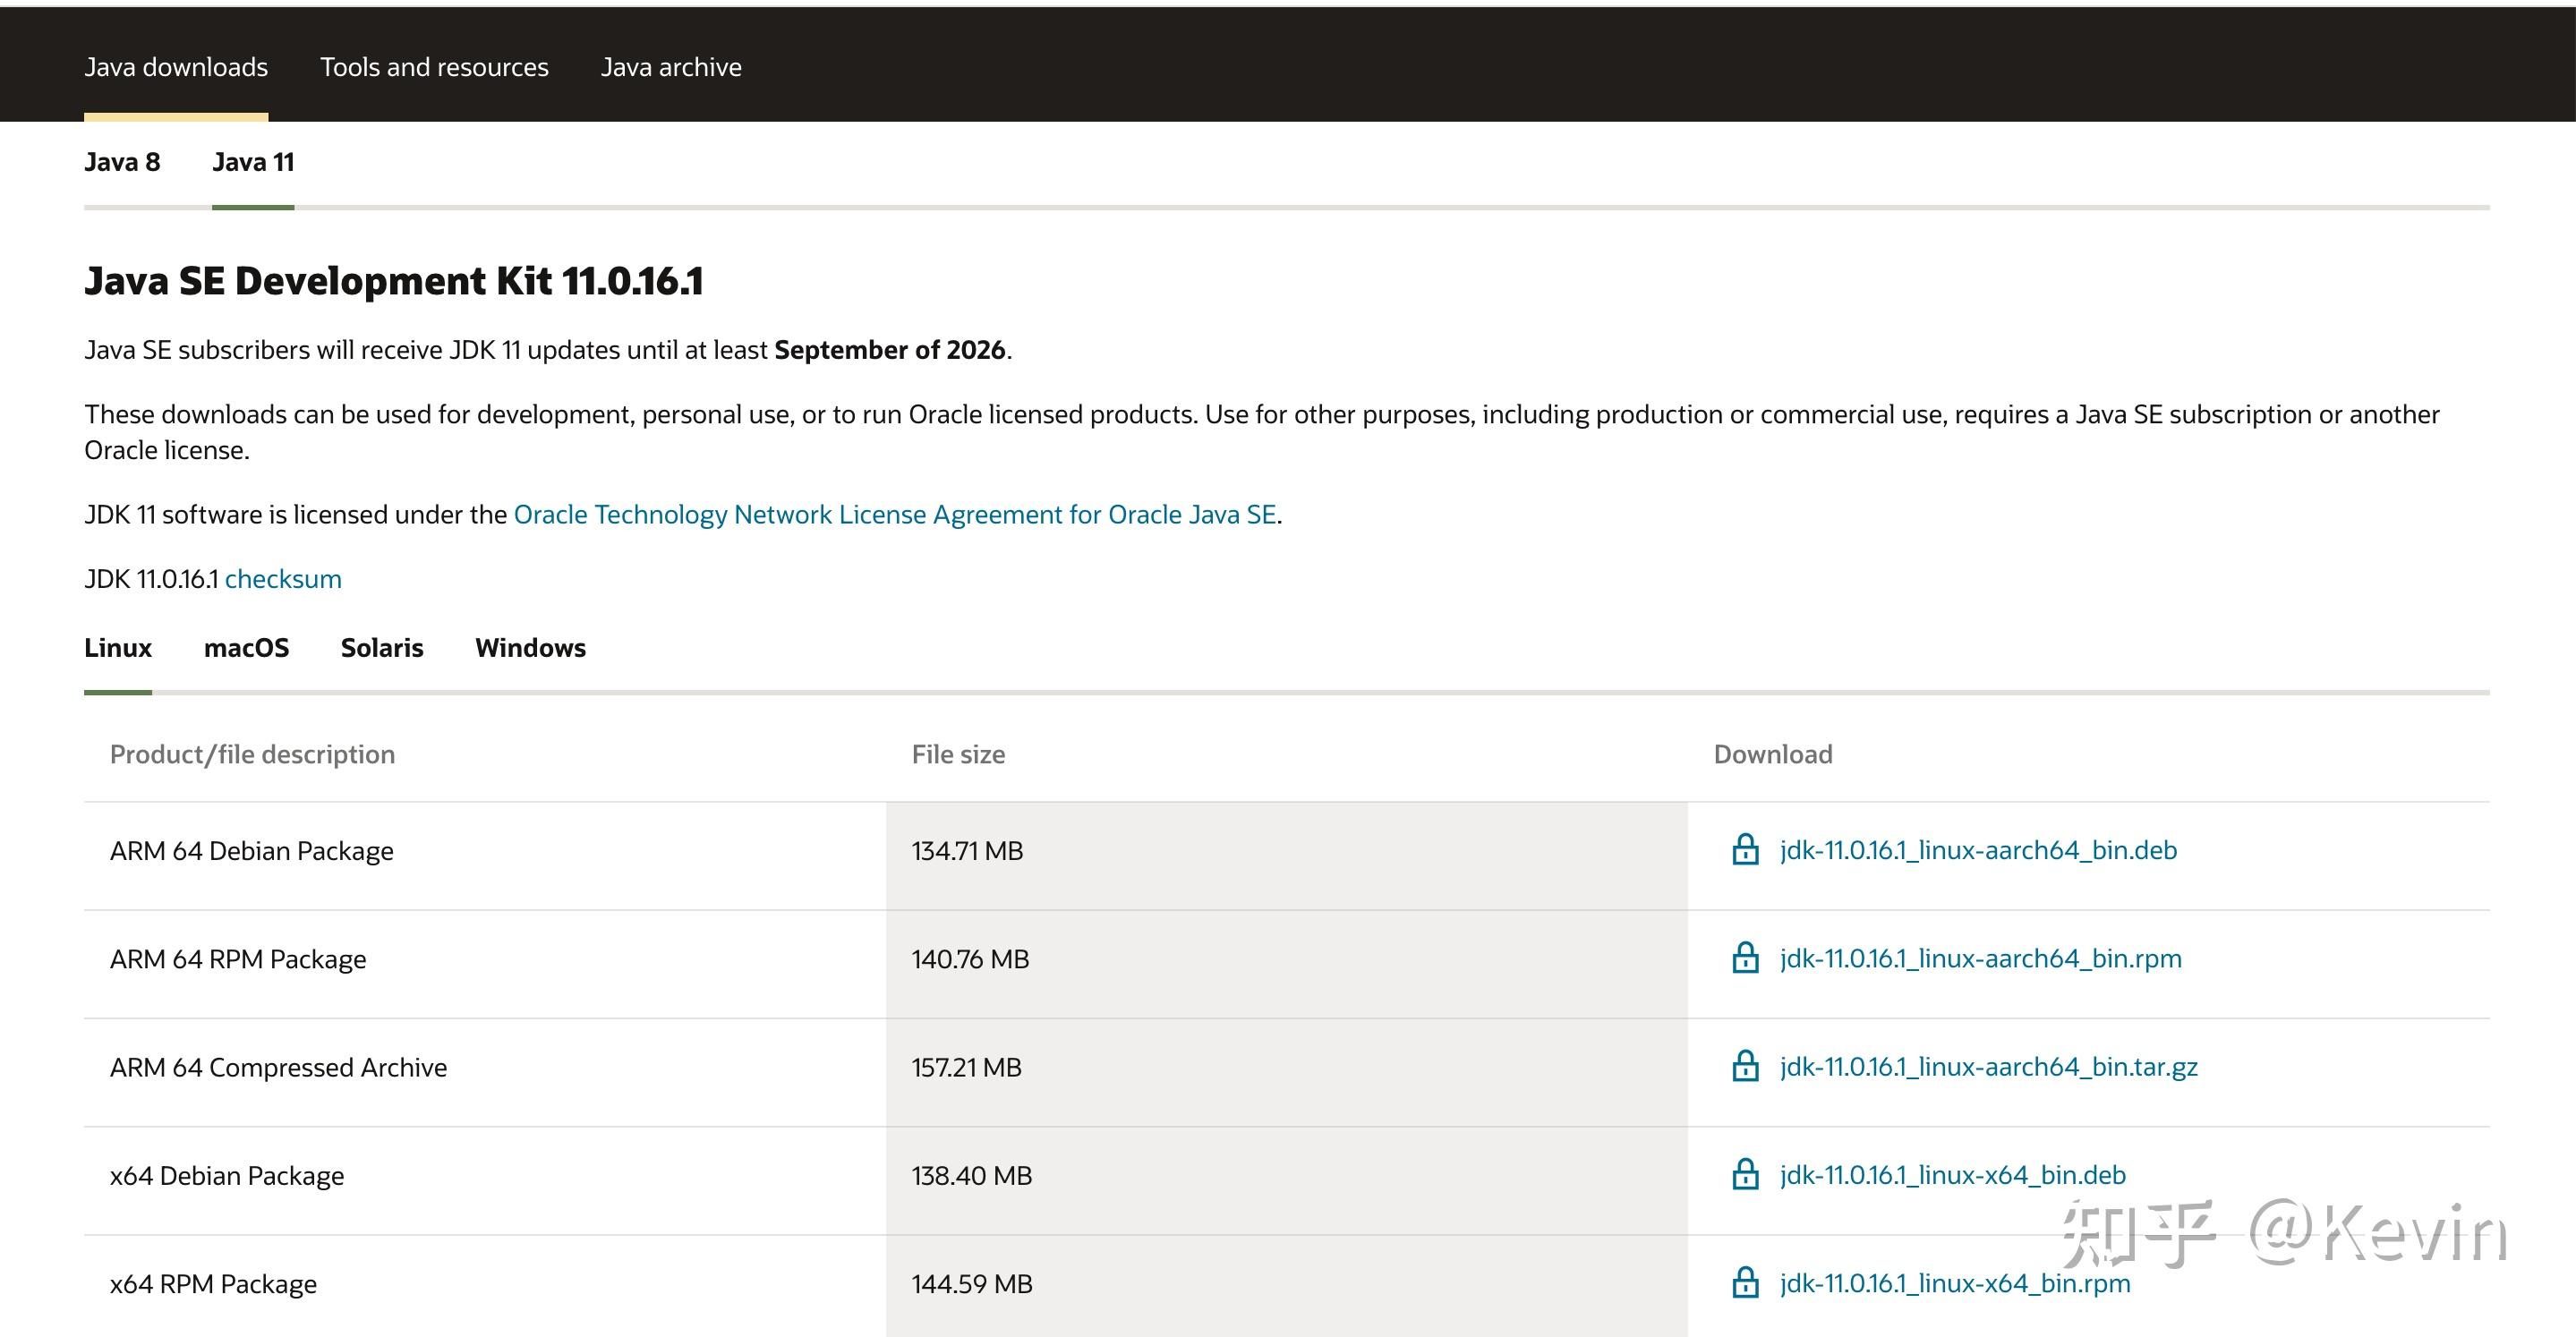
Task: Open Oracle Technology Network License Agreement link
Action: (895, 514)
